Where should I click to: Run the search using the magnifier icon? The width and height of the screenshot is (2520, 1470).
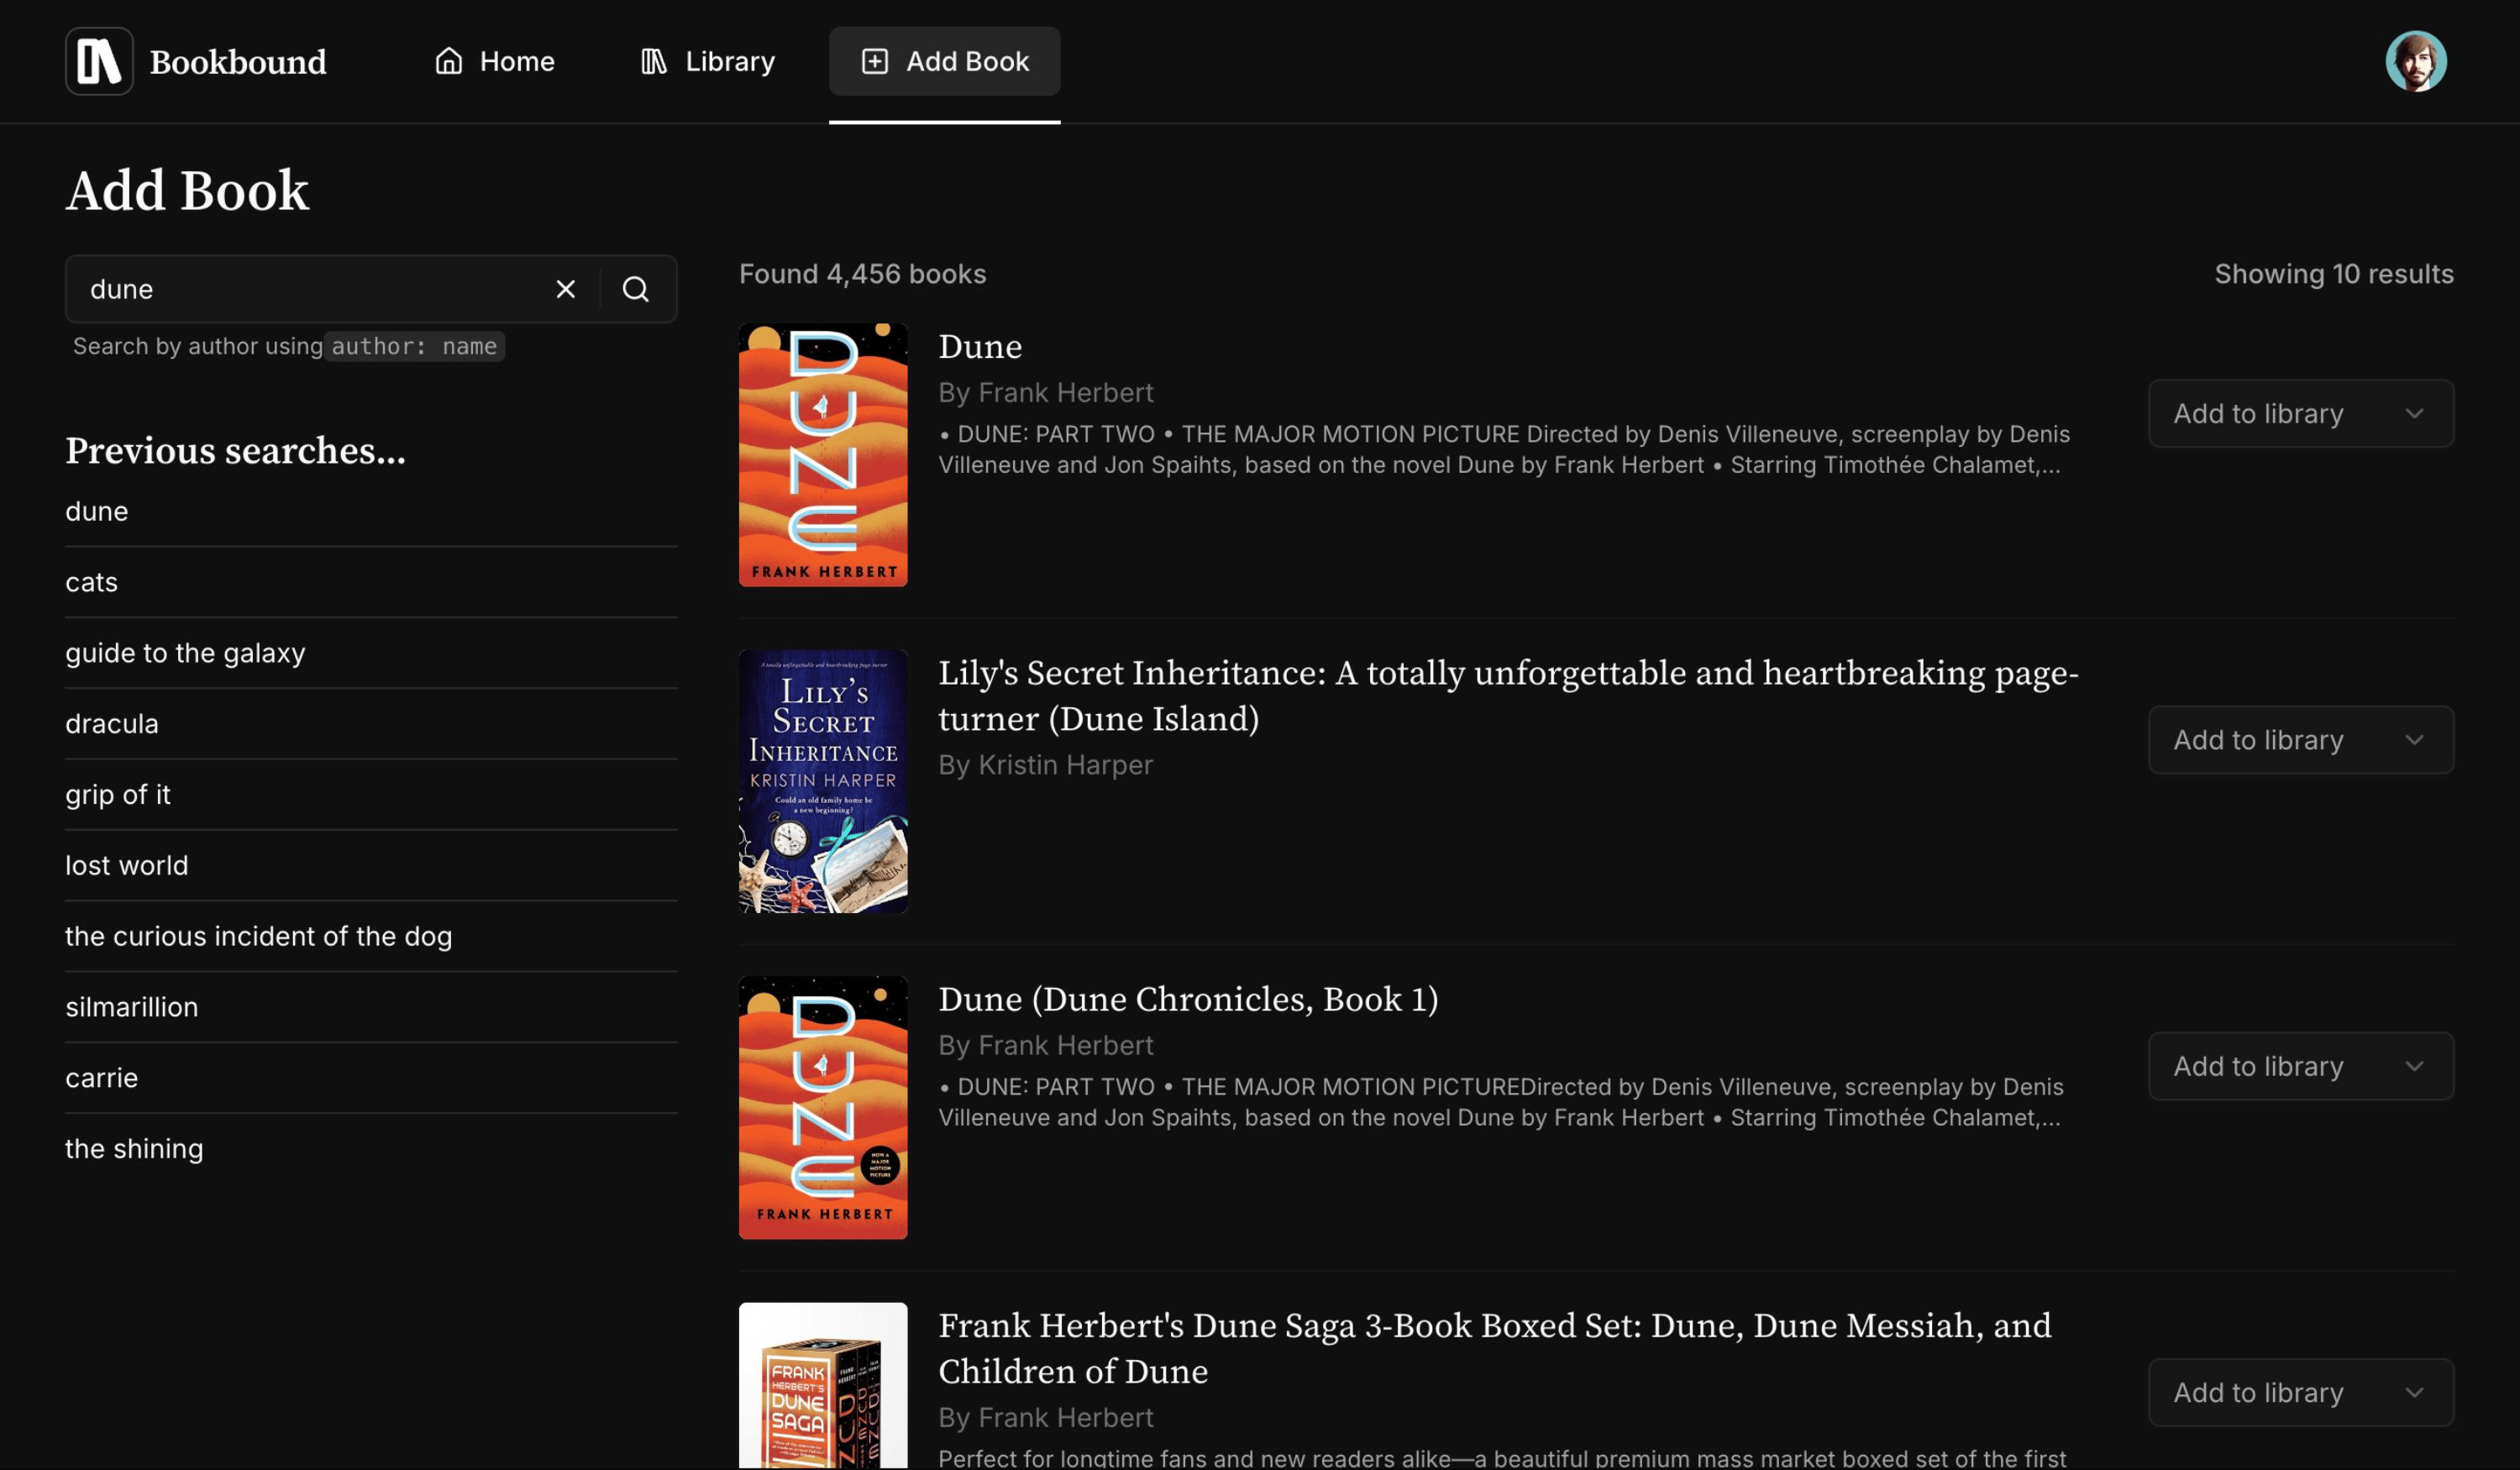[x=636, y=289]
